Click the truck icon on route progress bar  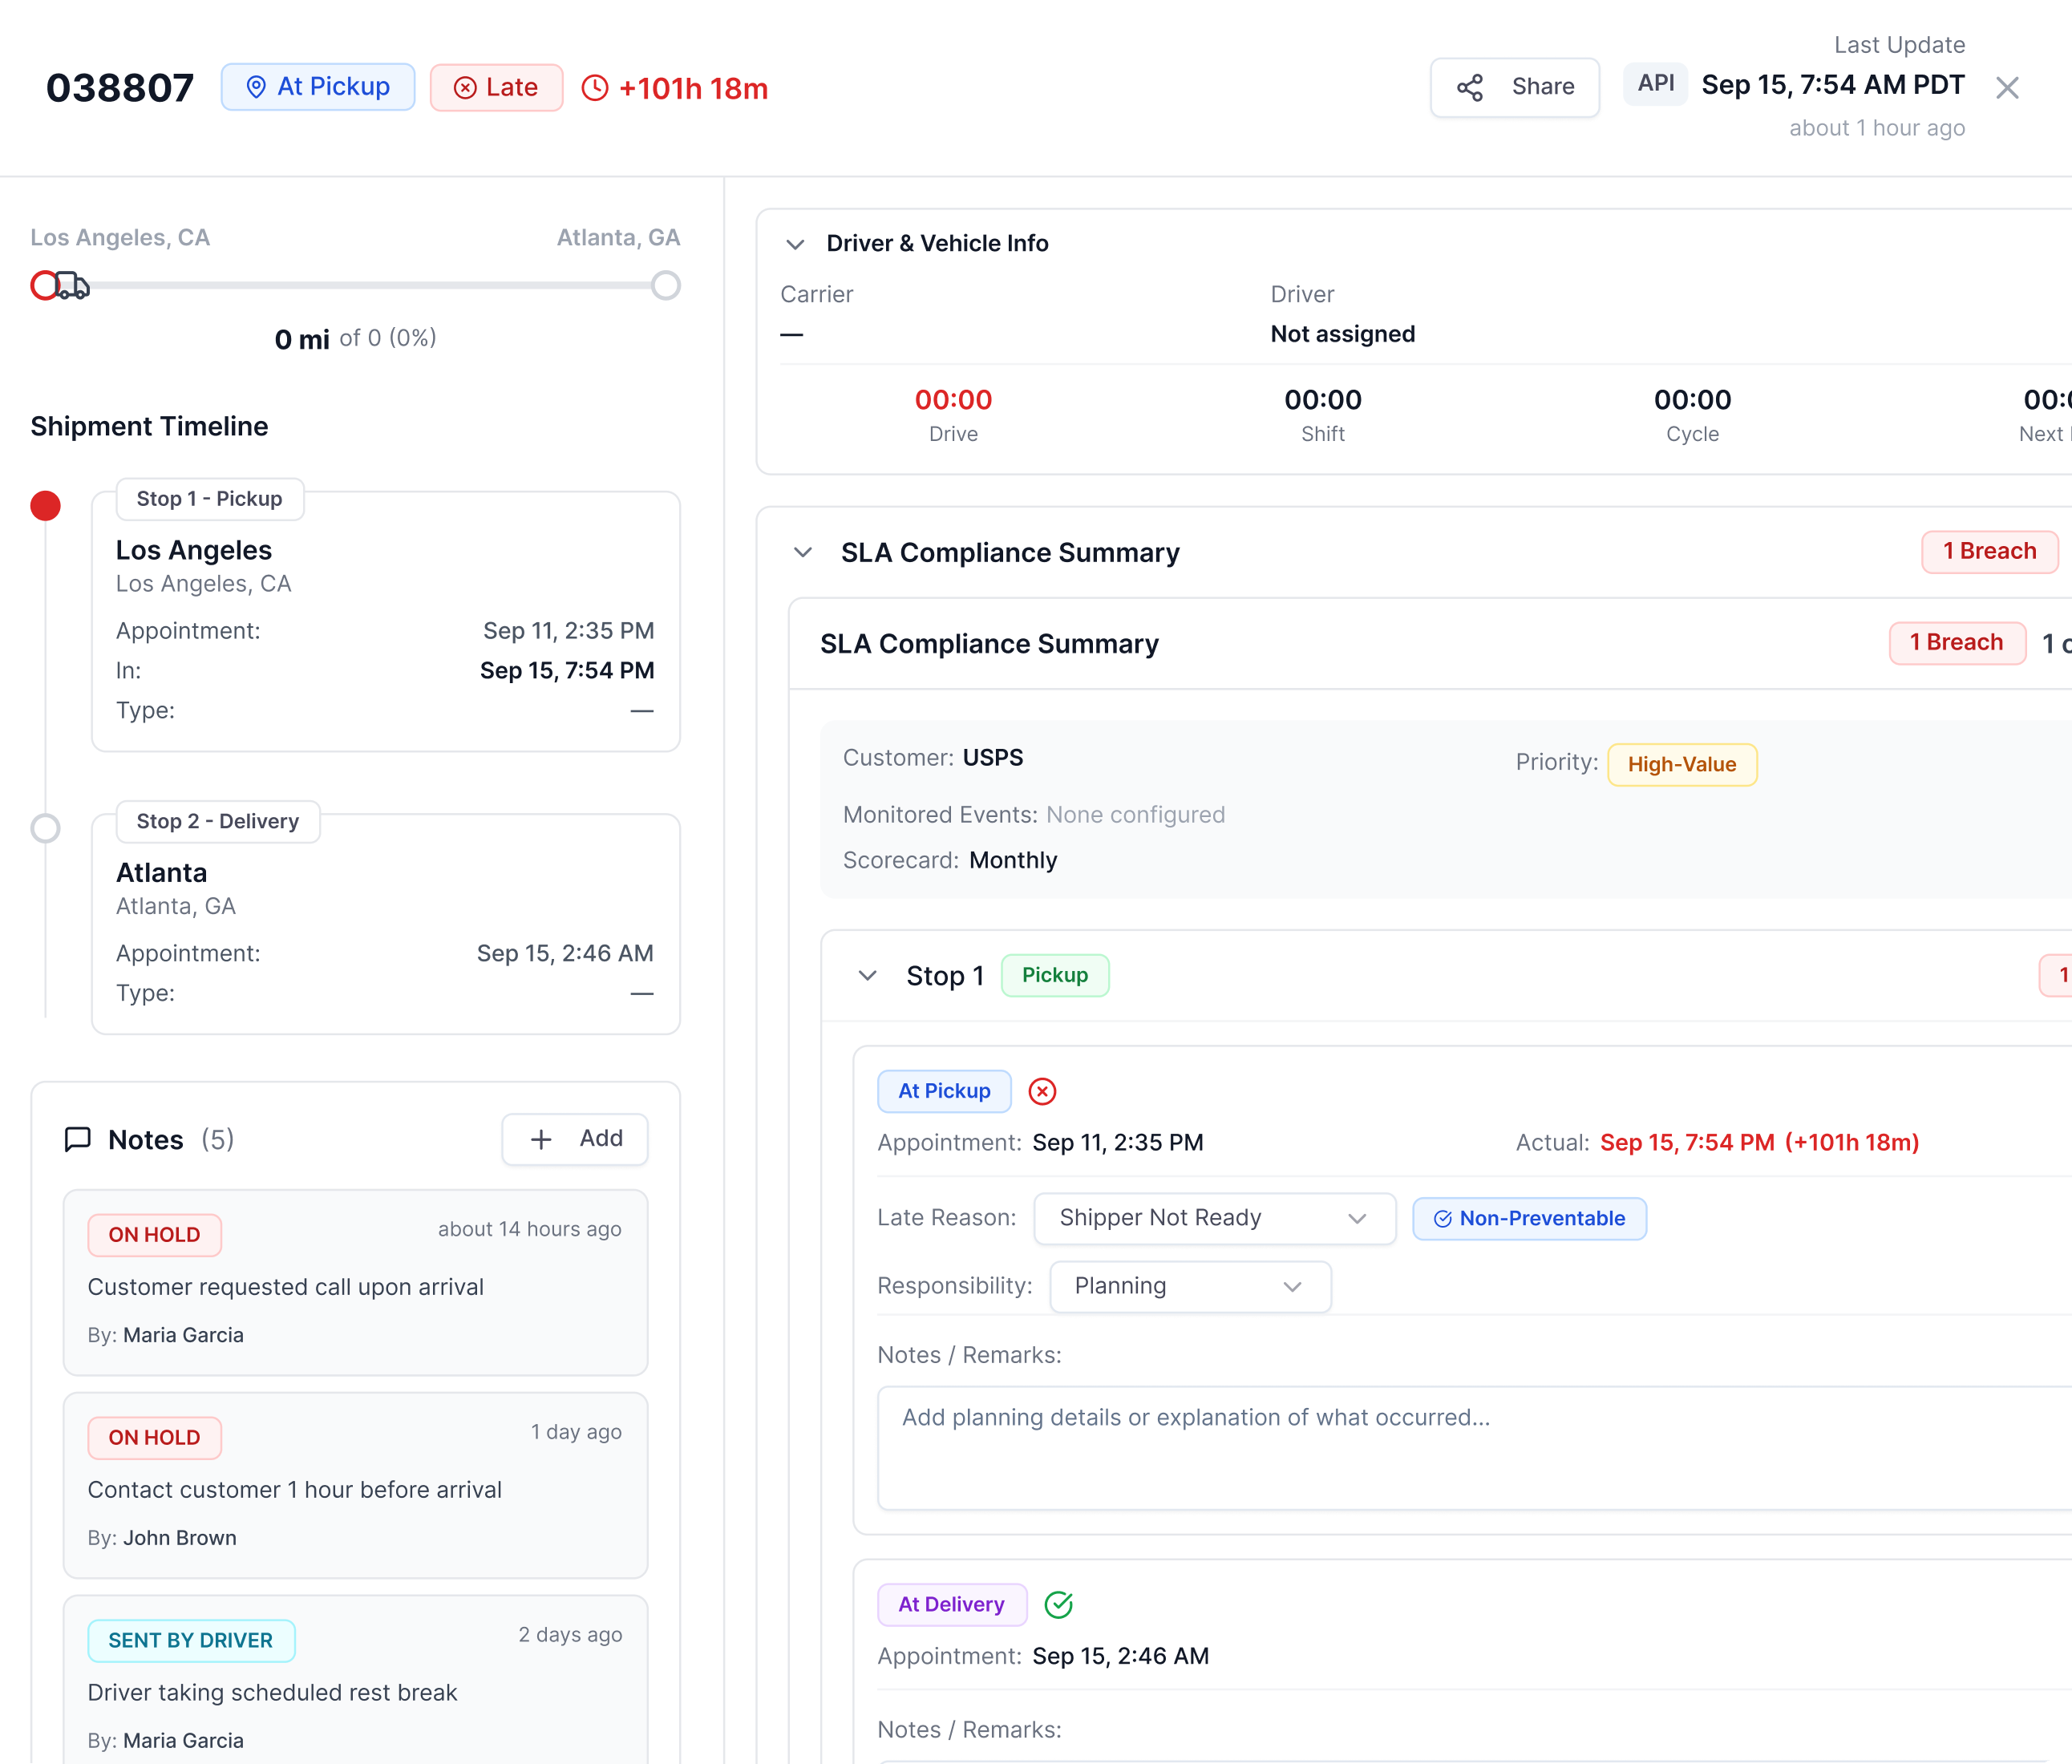(x=73, y=285)
